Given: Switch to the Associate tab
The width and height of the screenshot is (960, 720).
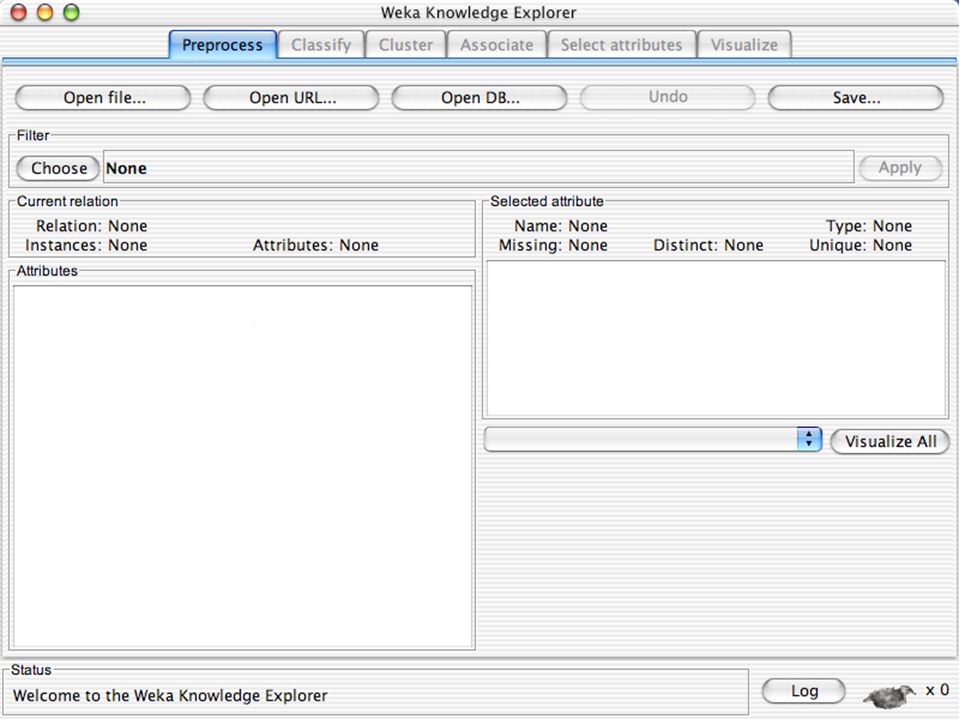Looking at the screenshot, I should 497,45.
